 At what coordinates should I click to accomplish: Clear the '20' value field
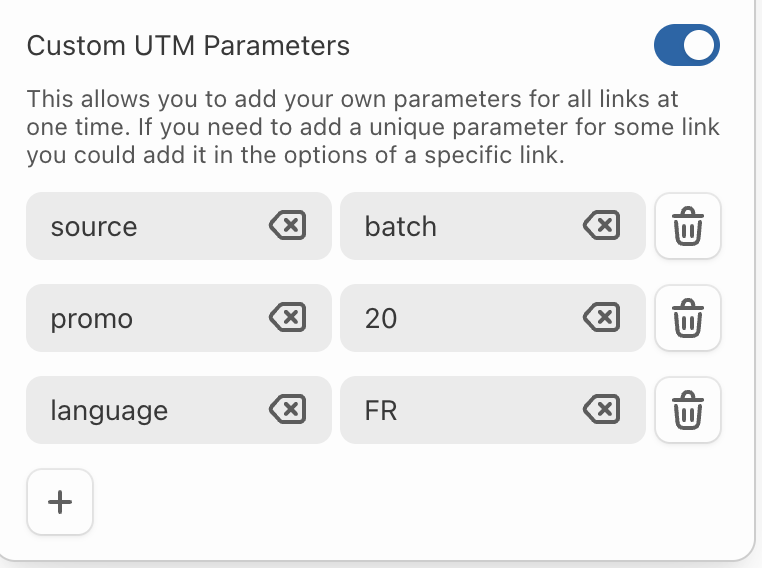point(601,318)
